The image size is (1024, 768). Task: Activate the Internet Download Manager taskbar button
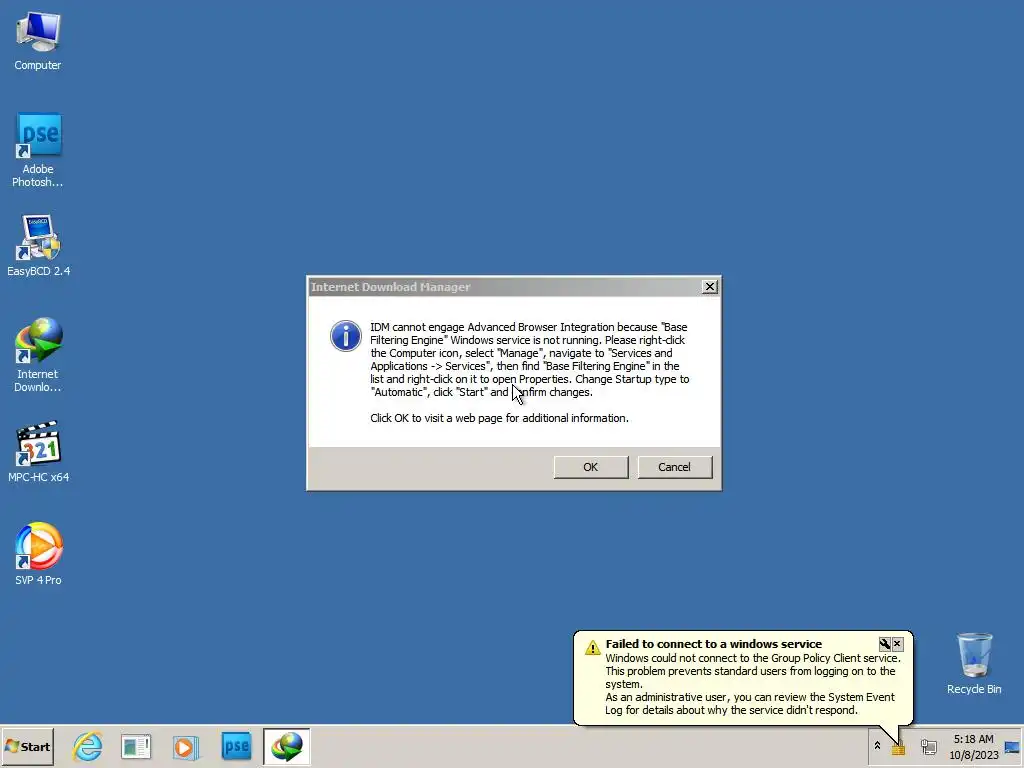coord(287,746)
